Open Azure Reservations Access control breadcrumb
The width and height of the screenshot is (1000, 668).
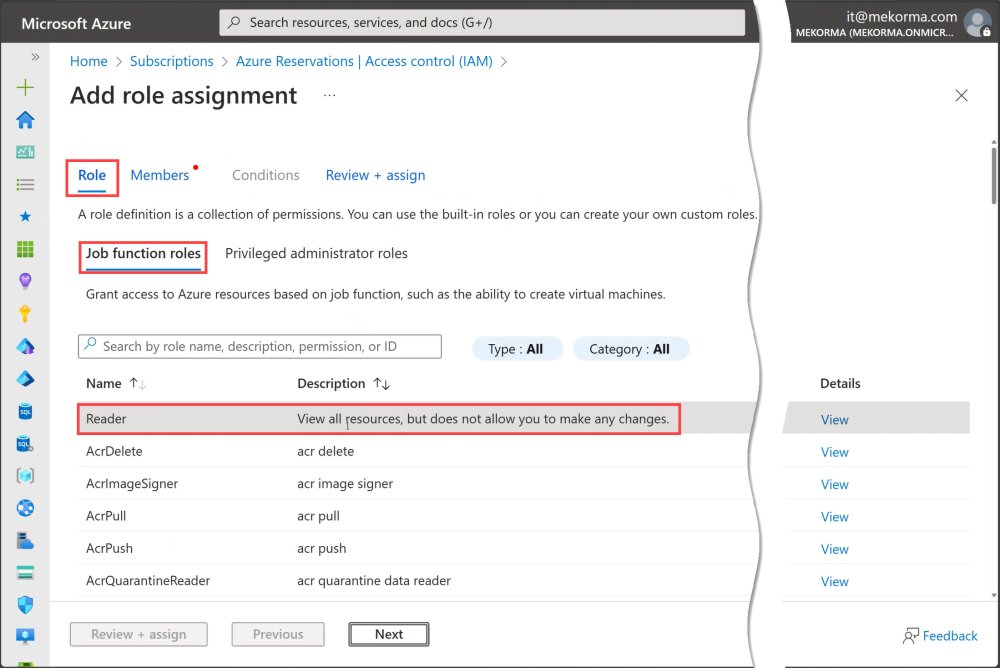pyautogui.click(x=364, y=61)
